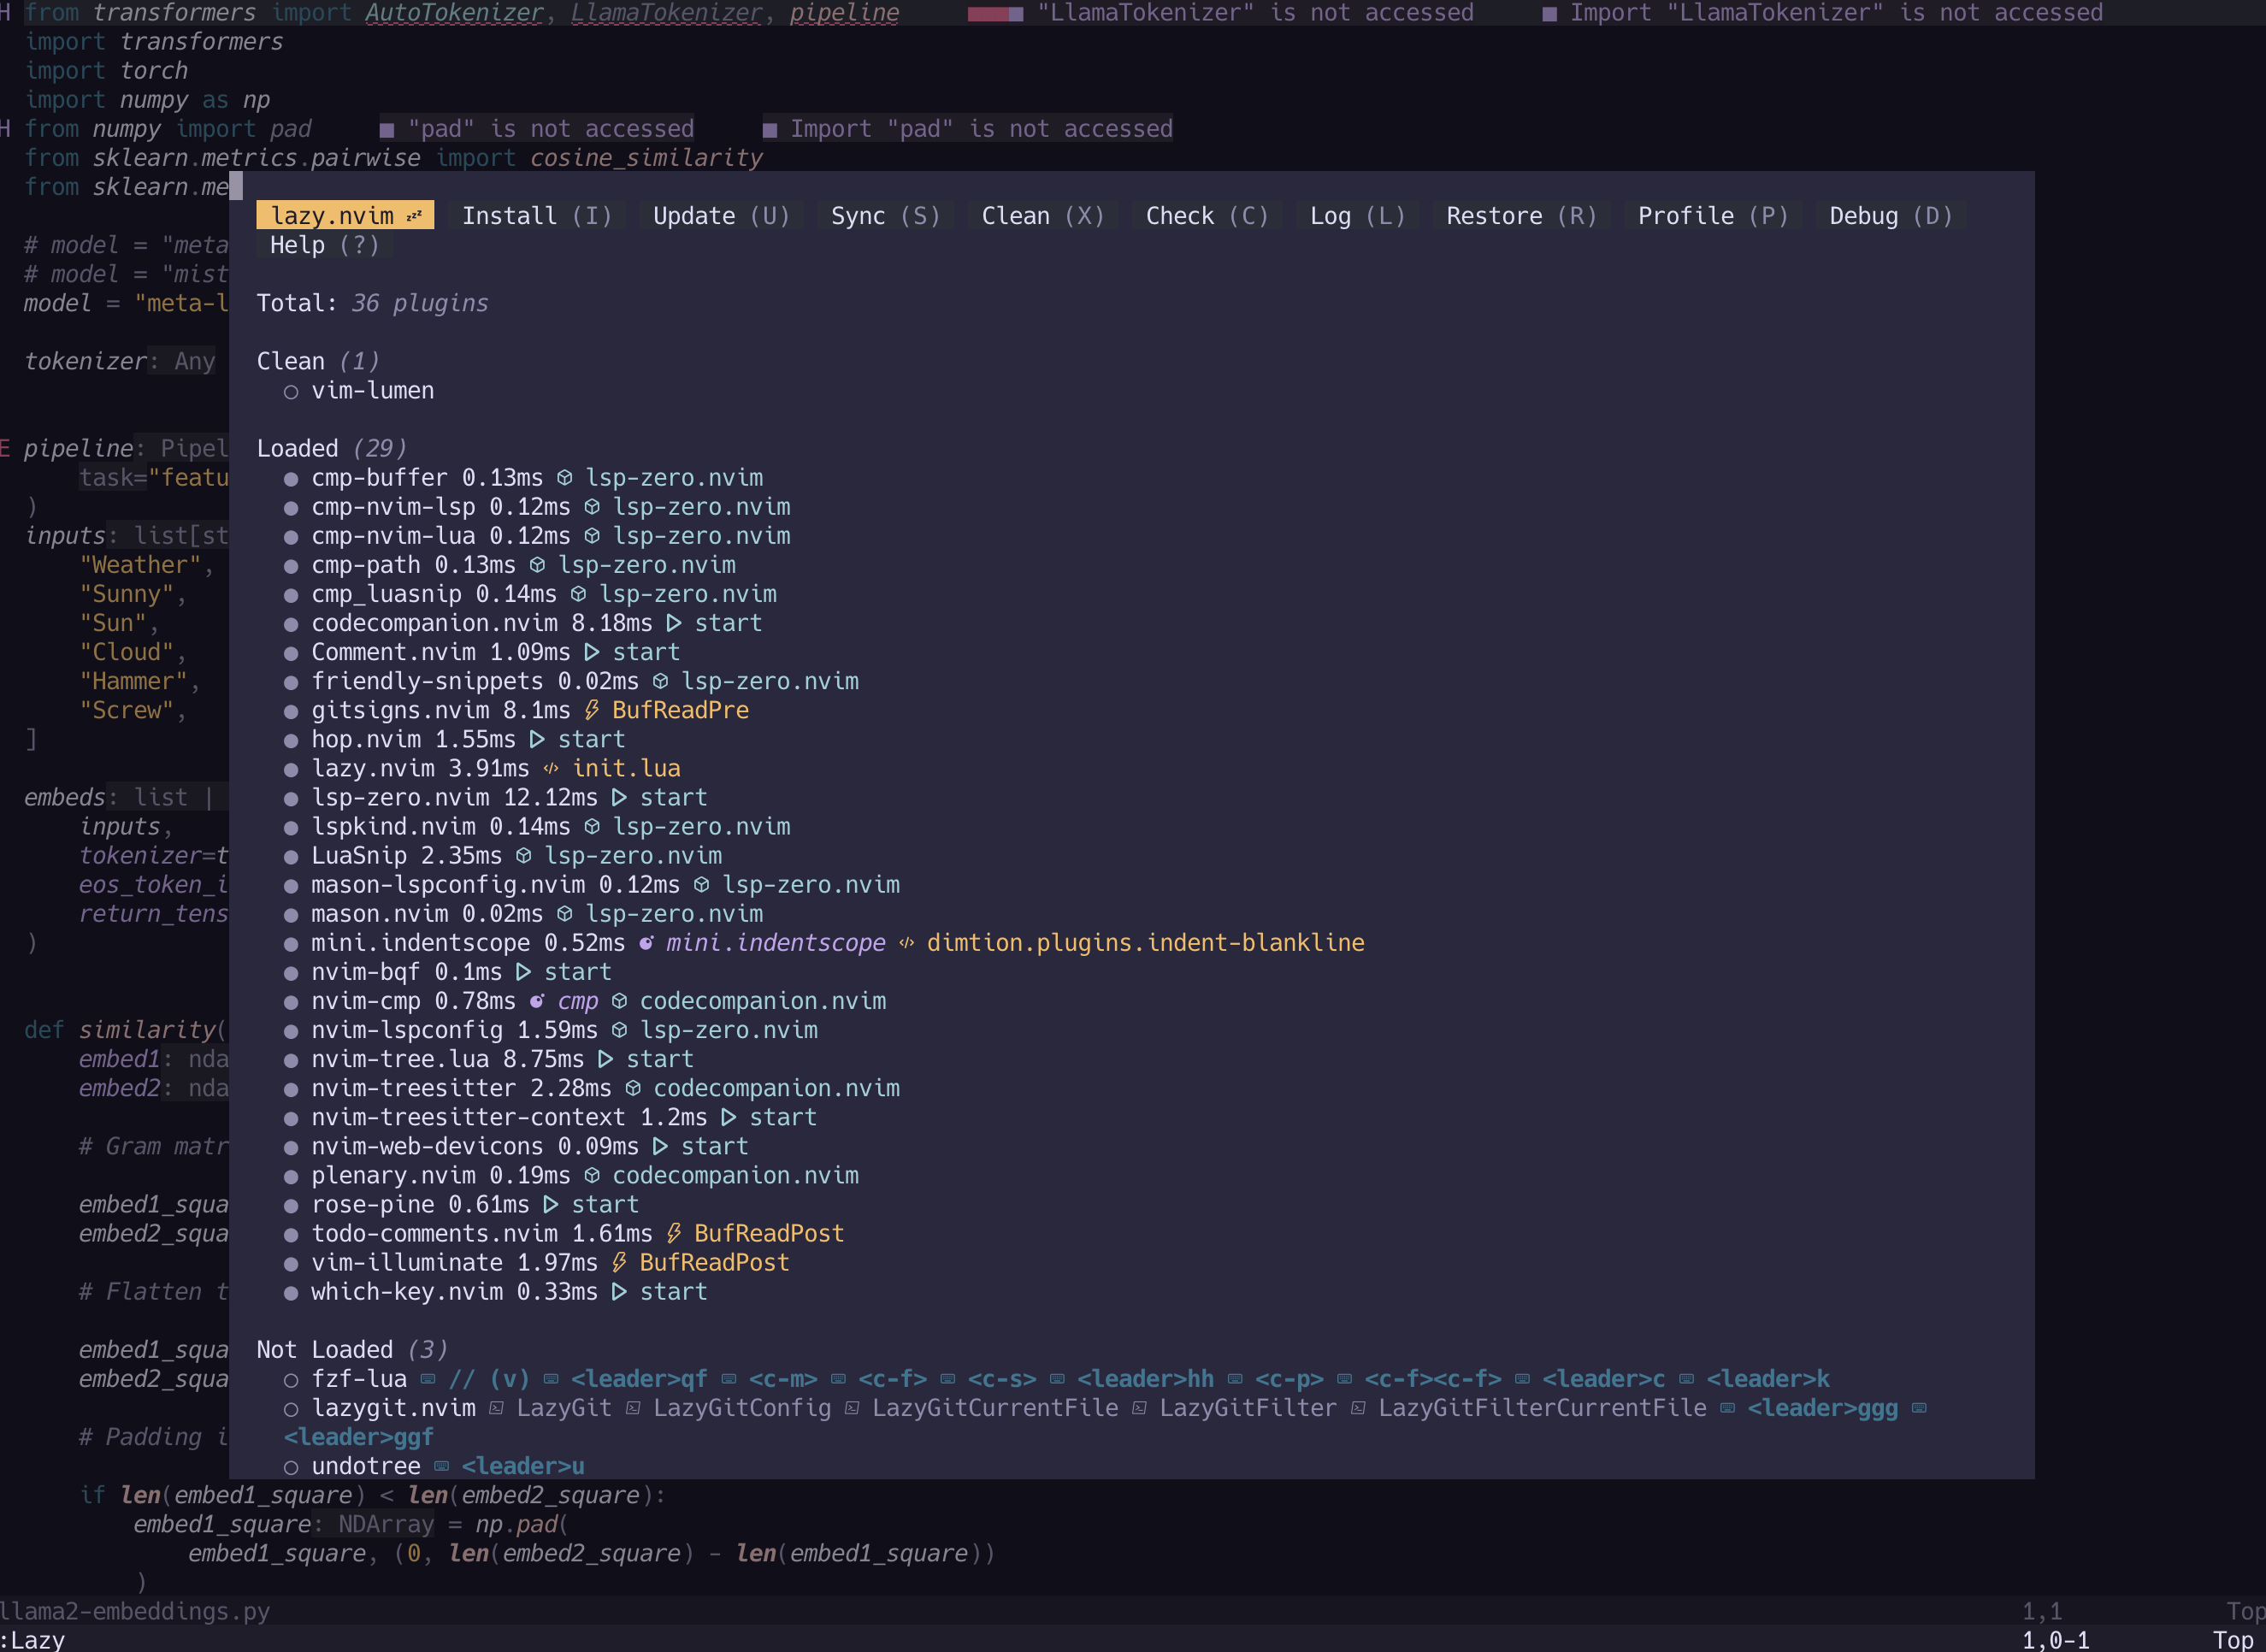This screenshot has height=1652, width=2266.
Task: Select Update (U) in the Lazy menu
Action: click(x=721, y=216)
